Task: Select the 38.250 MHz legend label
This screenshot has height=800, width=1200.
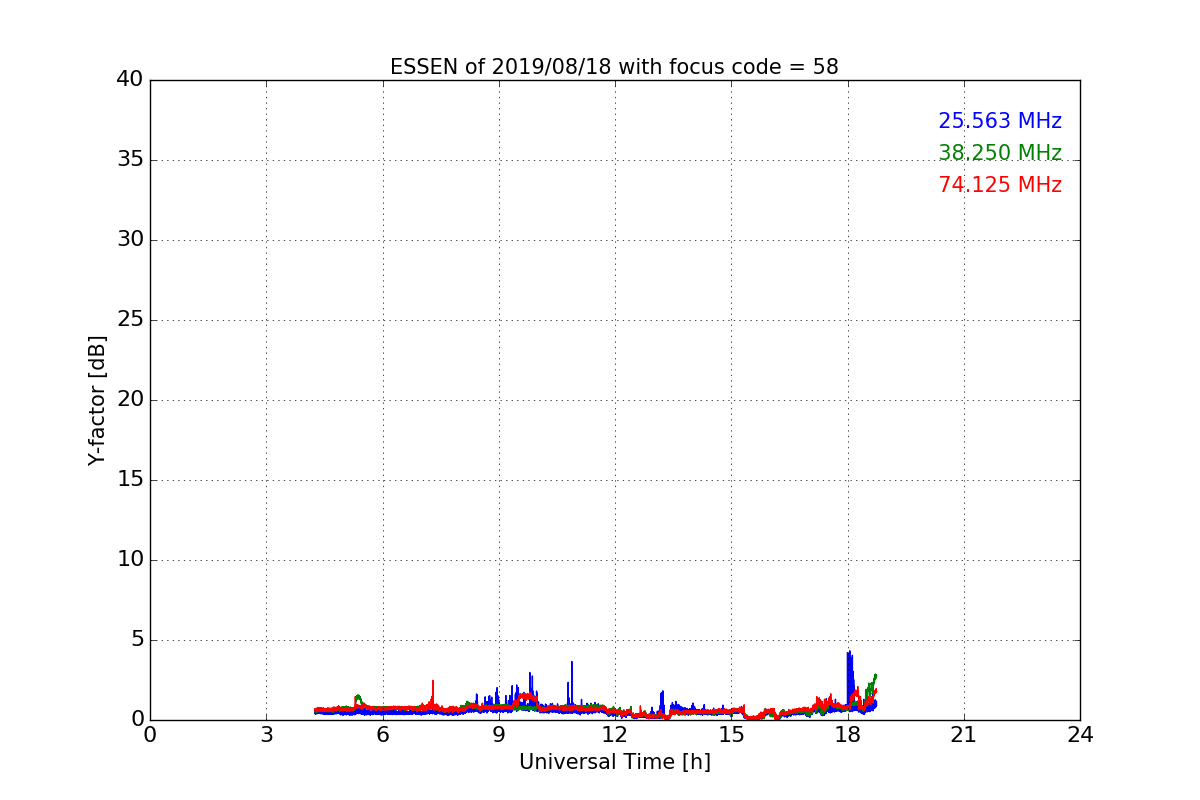Action: click(1000, 153)
